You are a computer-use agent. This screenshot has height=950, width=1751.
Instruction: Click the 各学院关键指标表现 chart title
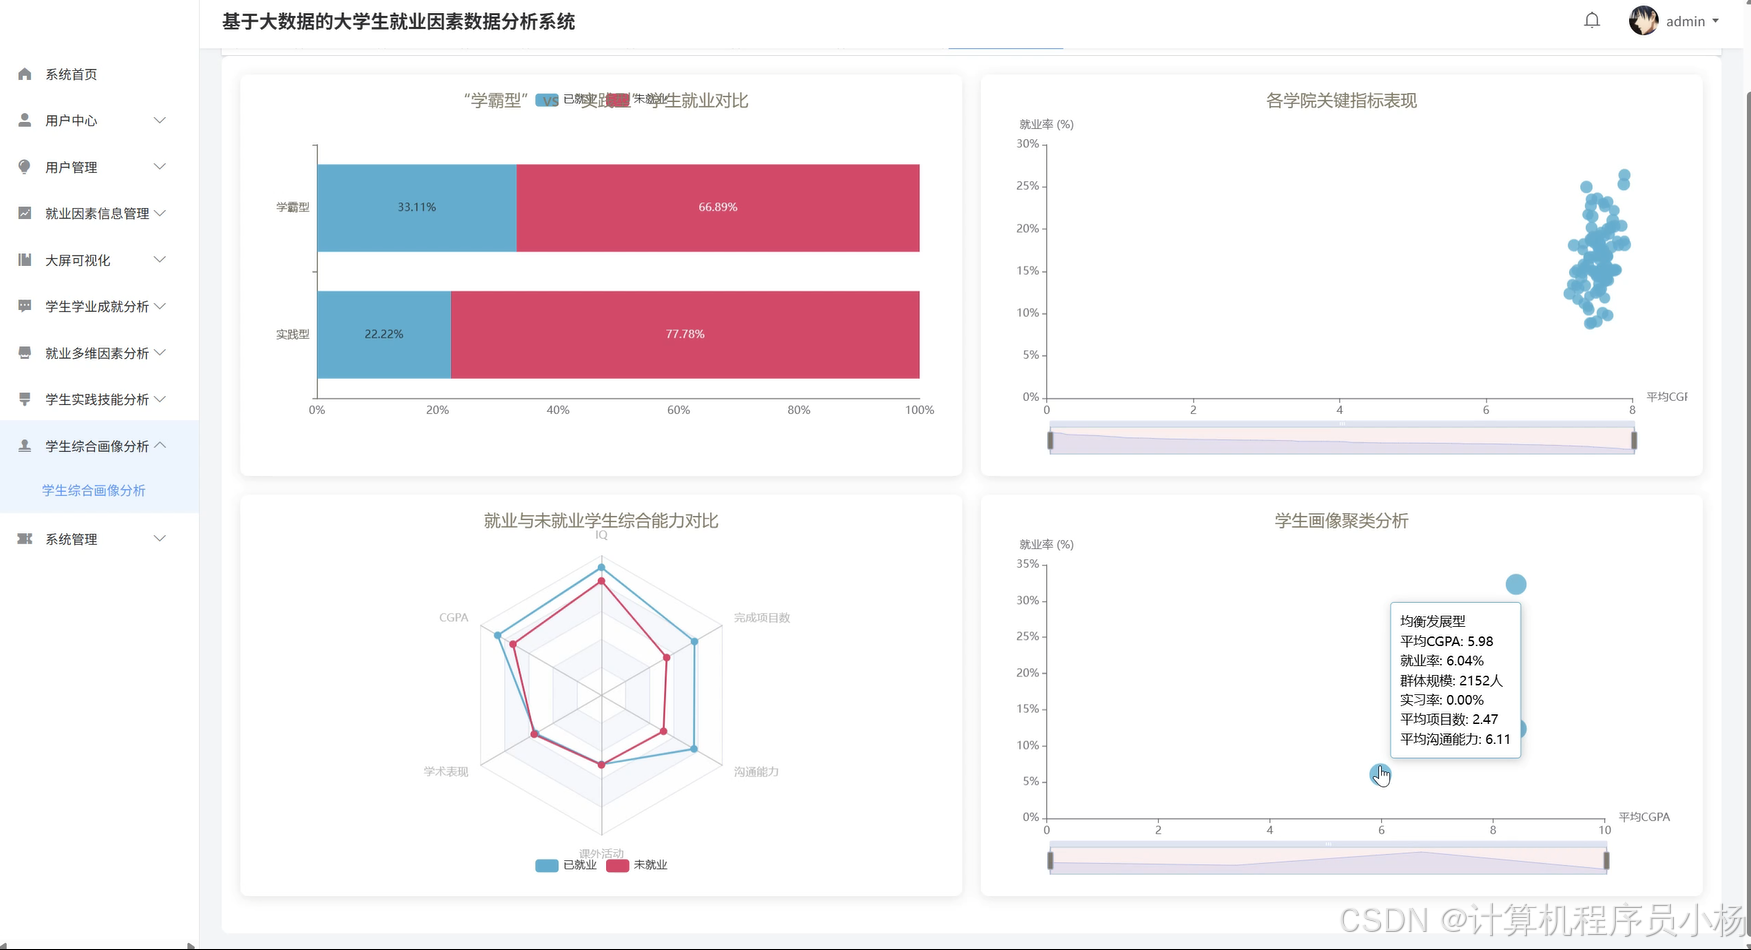point(1341,101)
